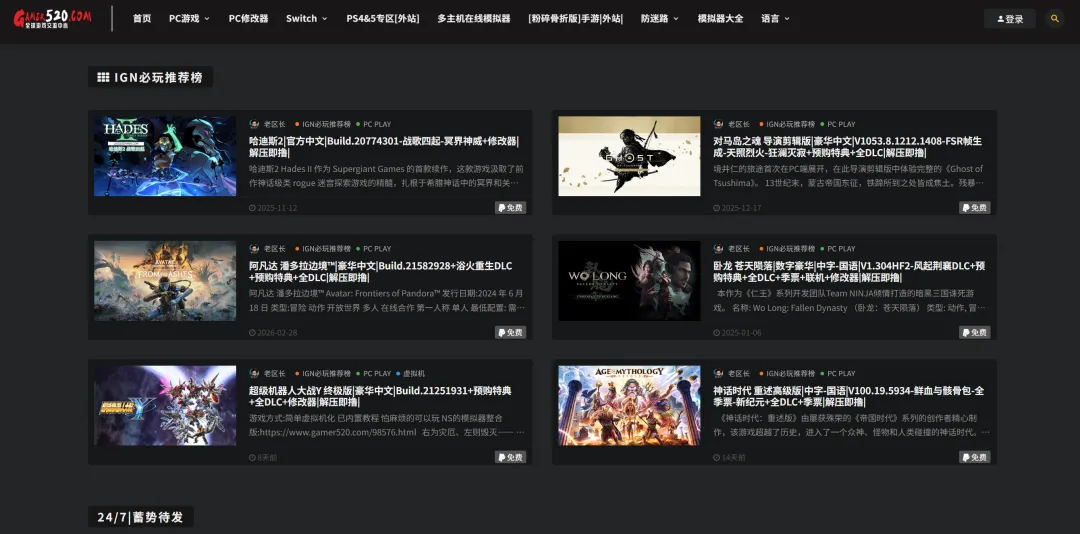This screenshot has height=534, width=1080.
Task: Open PS4&5专区[外站] menu item
Action: pyautogui.click(x=382, y=19)
